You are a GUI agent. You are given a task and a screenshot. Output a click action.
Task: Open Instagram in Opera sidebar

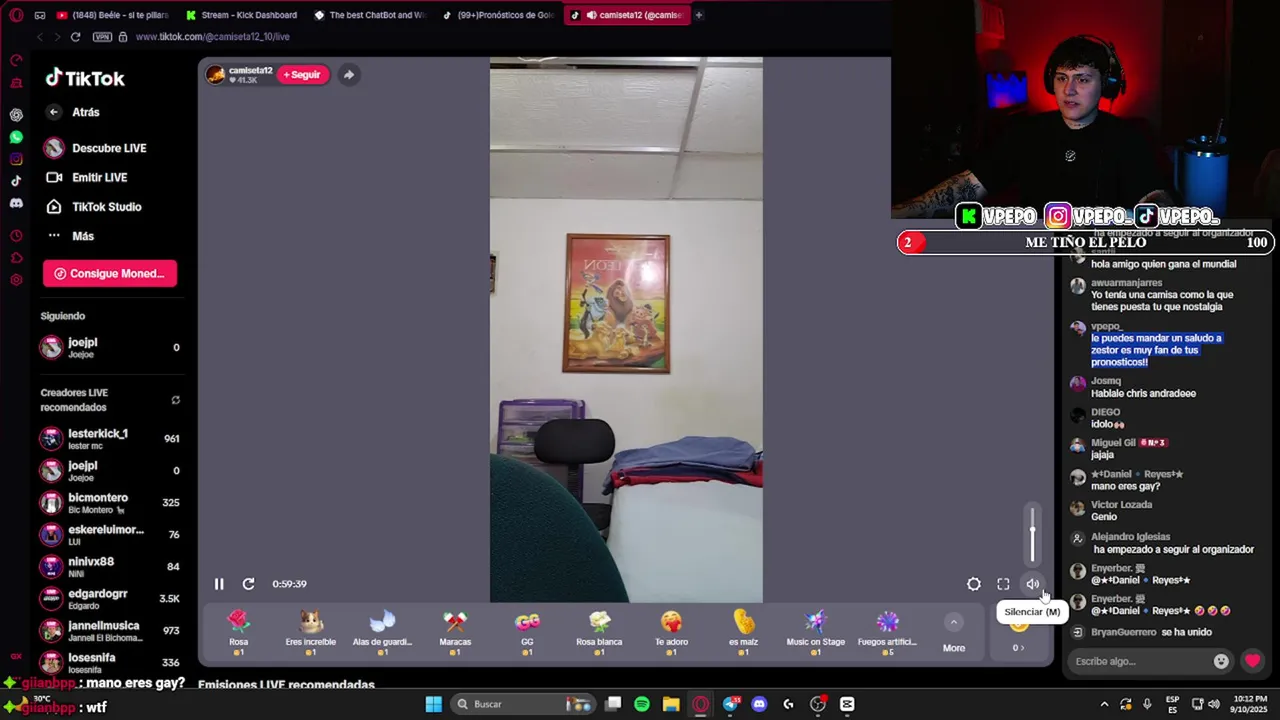click(16, 159)
